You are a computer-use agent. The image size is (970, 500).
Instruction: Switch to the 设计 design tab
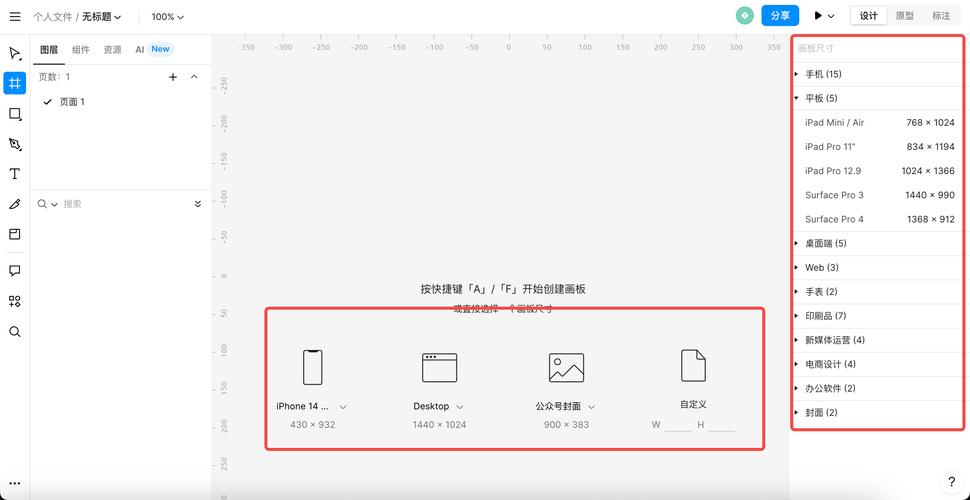click(869, 16)
